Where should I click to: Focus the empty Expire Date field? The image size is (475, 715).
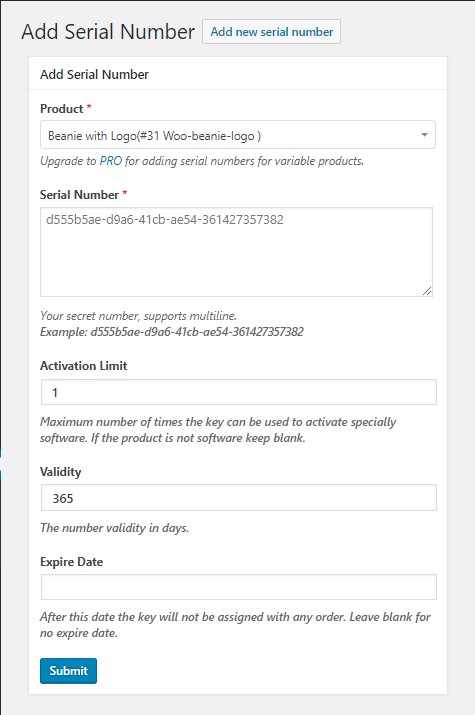point(238,587)
